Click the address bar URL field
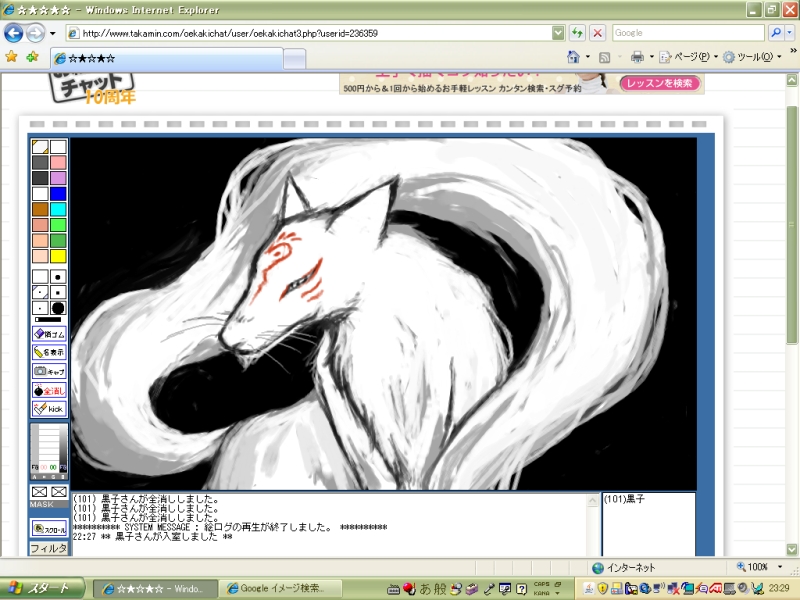Image resolution: width=800 pixels, height=600 pixels. pos(309,33)
